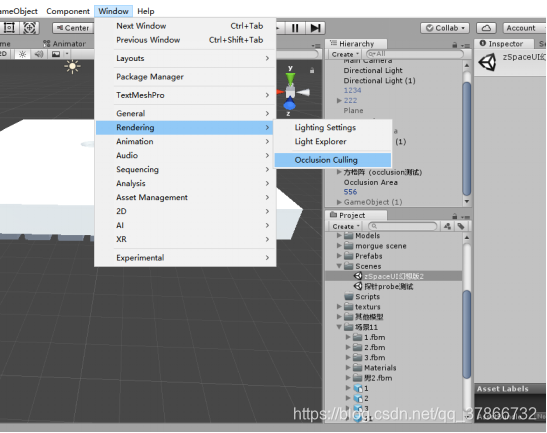Click the green Y axis gizmo cone
This screenshot has height=433, width=547.
coord(290,79)
